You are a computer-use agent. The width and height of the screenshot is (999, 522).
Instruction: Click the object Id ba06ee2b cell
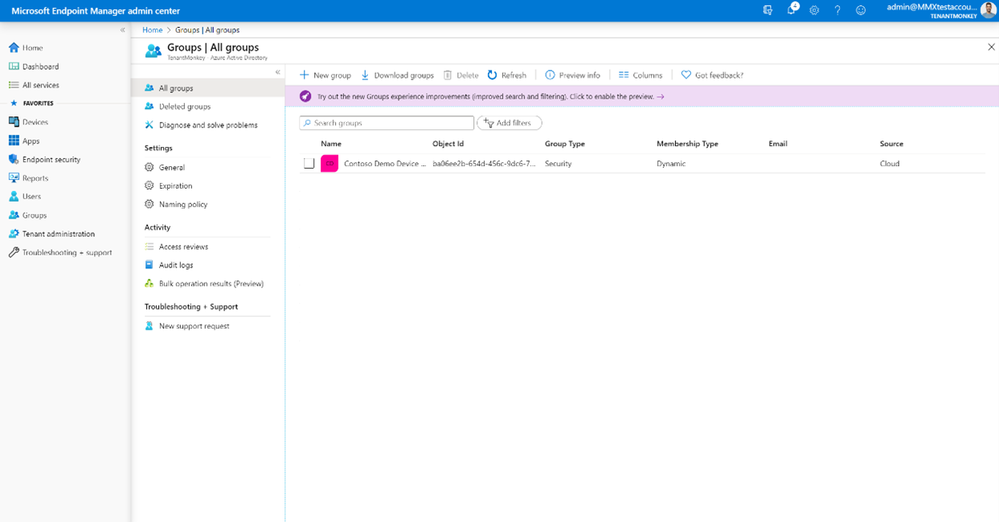click(484, 164)
